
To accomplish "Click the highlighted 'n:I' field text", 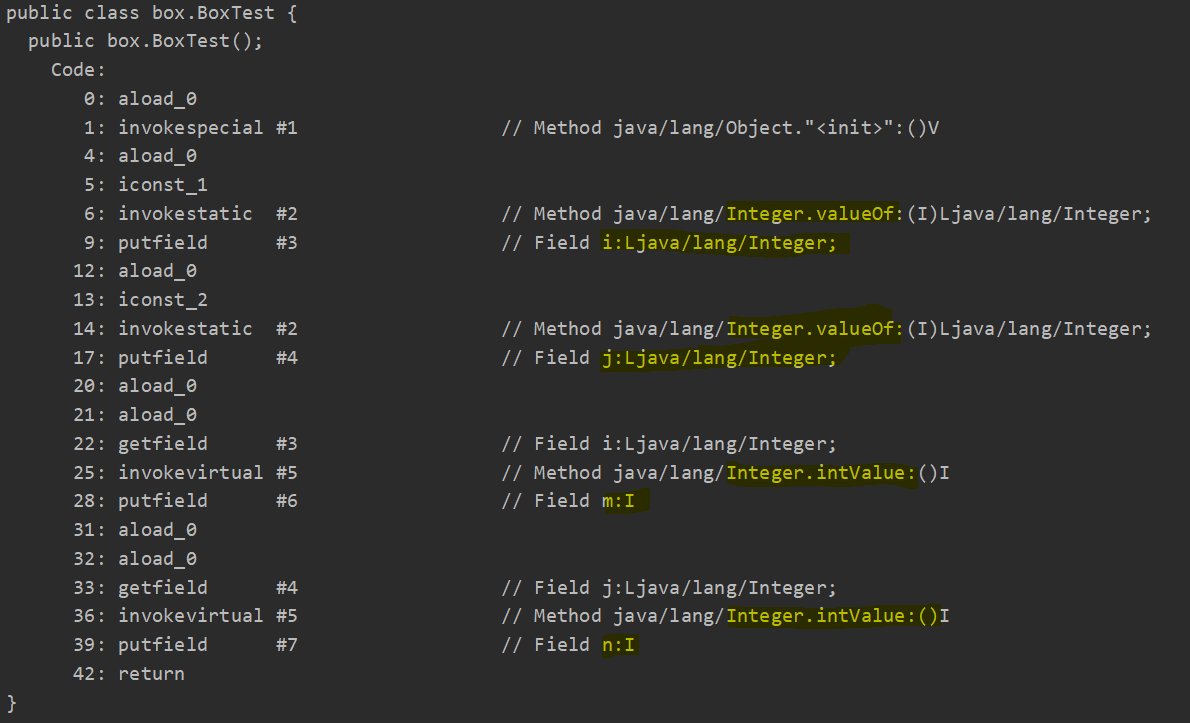I will coord(619,645).
